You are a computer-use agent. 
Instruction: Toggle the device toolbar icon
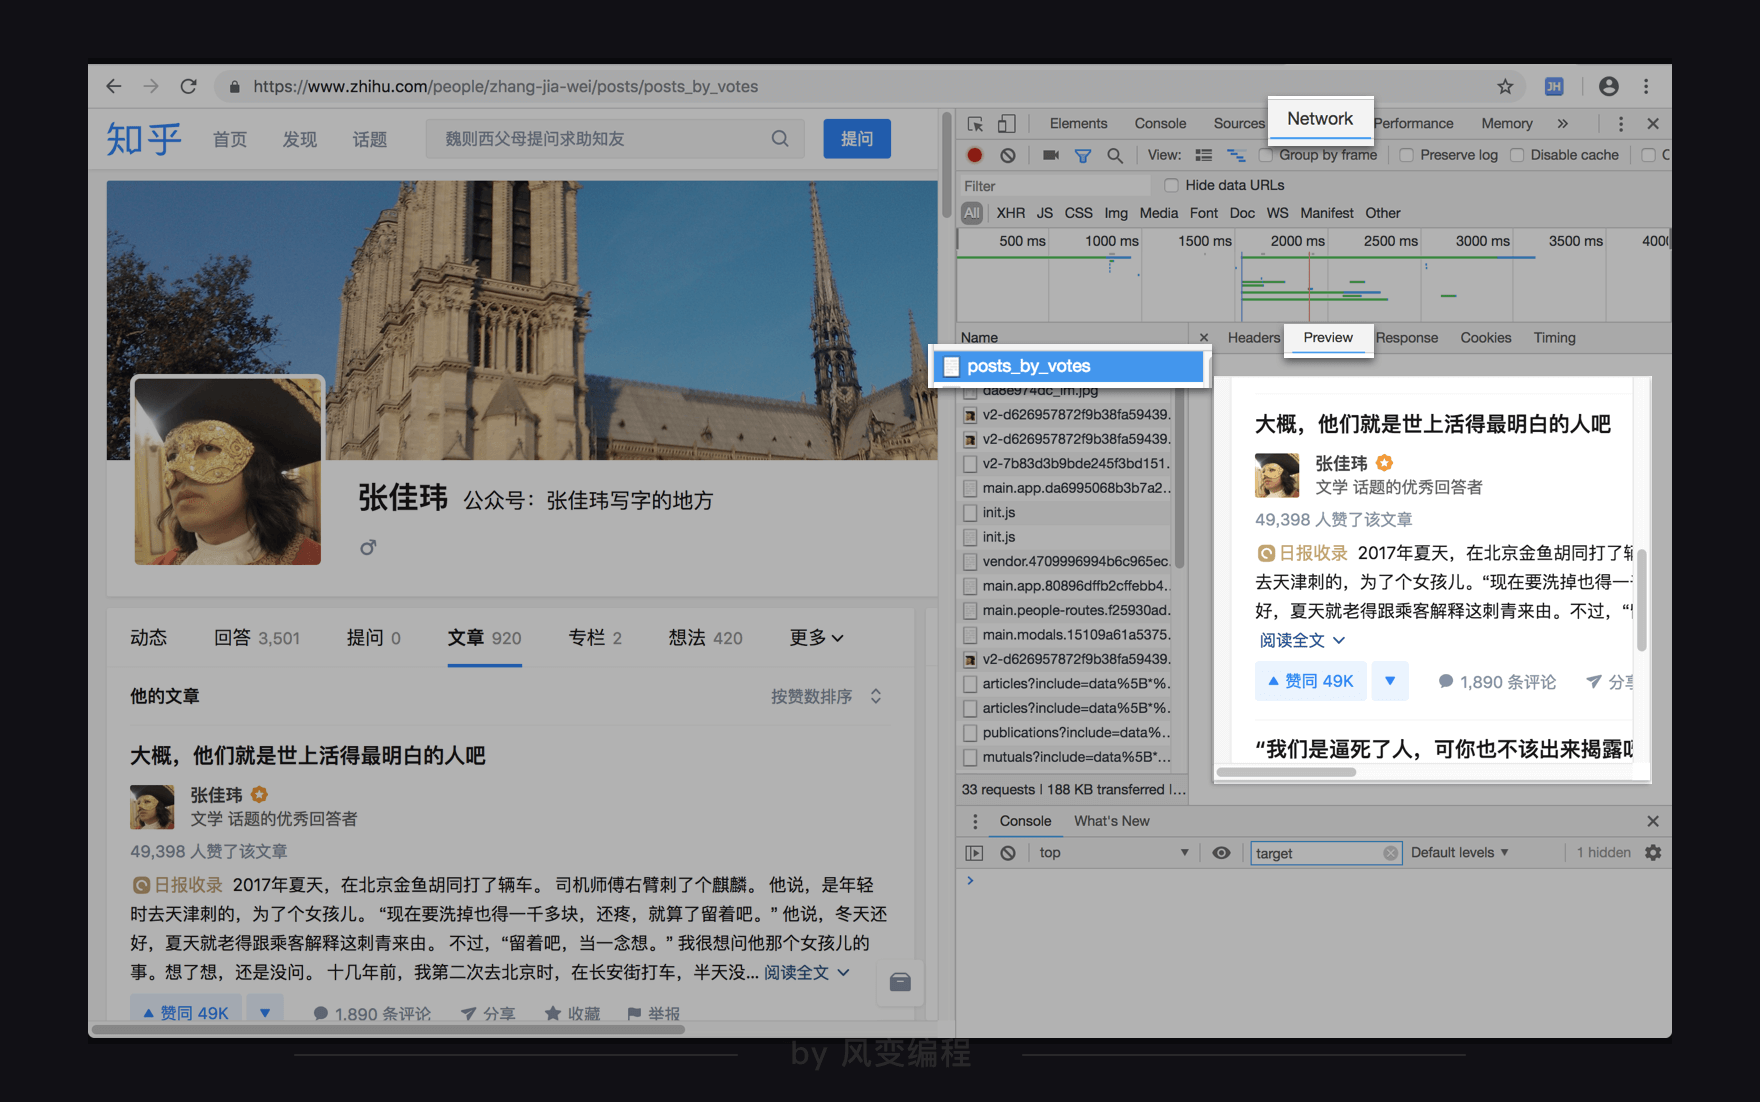tap(1007, 123)
